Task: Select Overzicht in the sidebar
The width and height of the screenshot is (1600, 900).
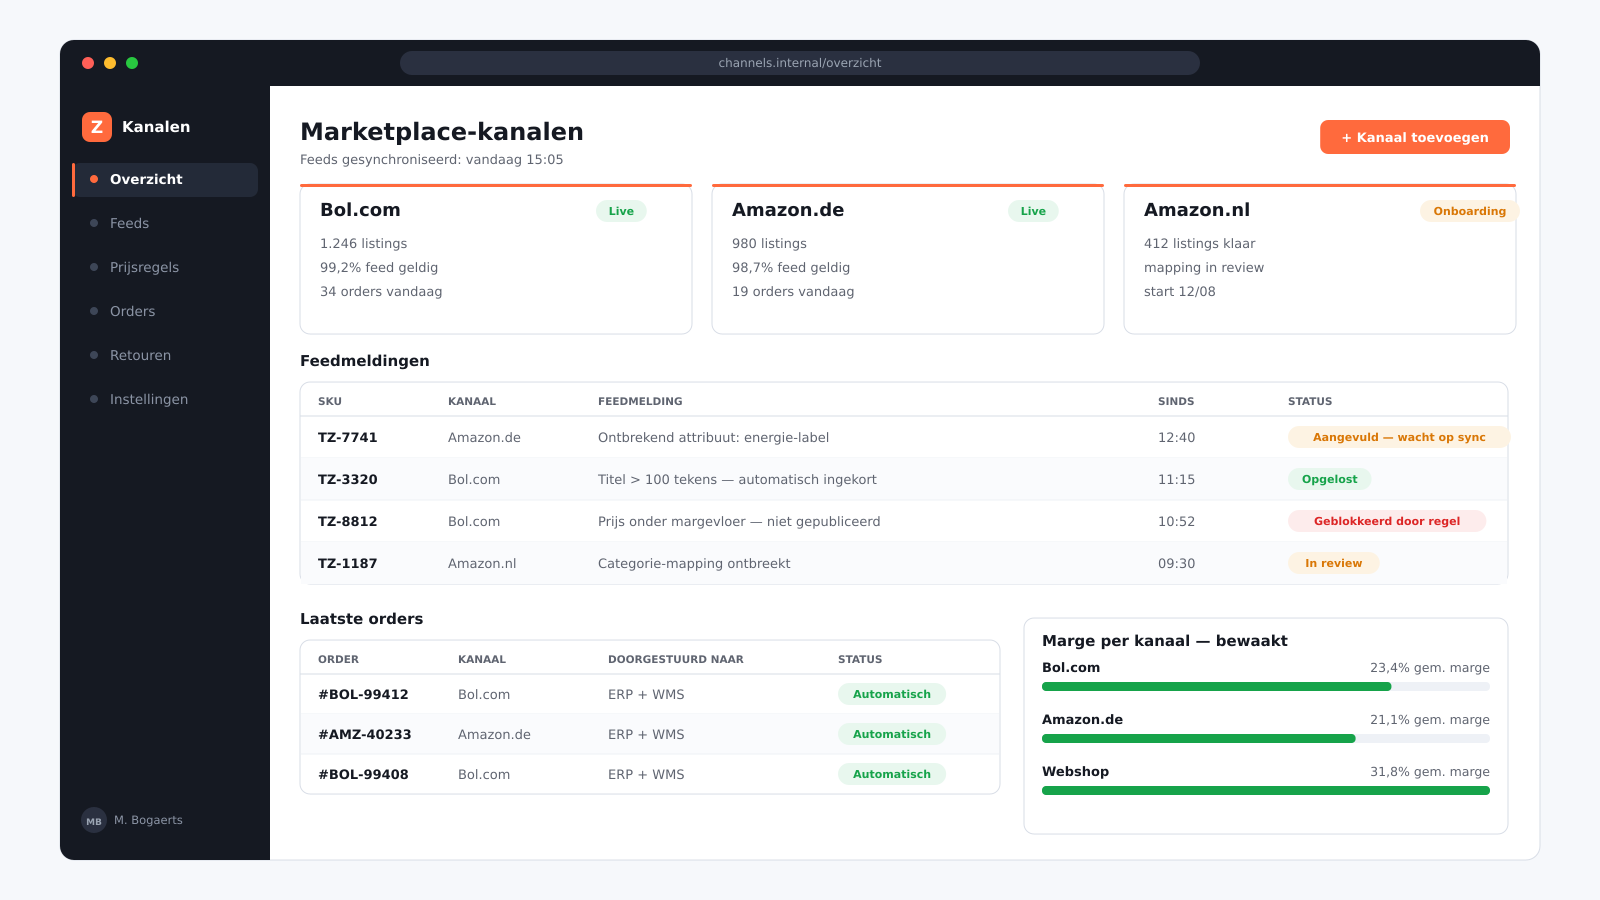Action: tap(165, 180)
